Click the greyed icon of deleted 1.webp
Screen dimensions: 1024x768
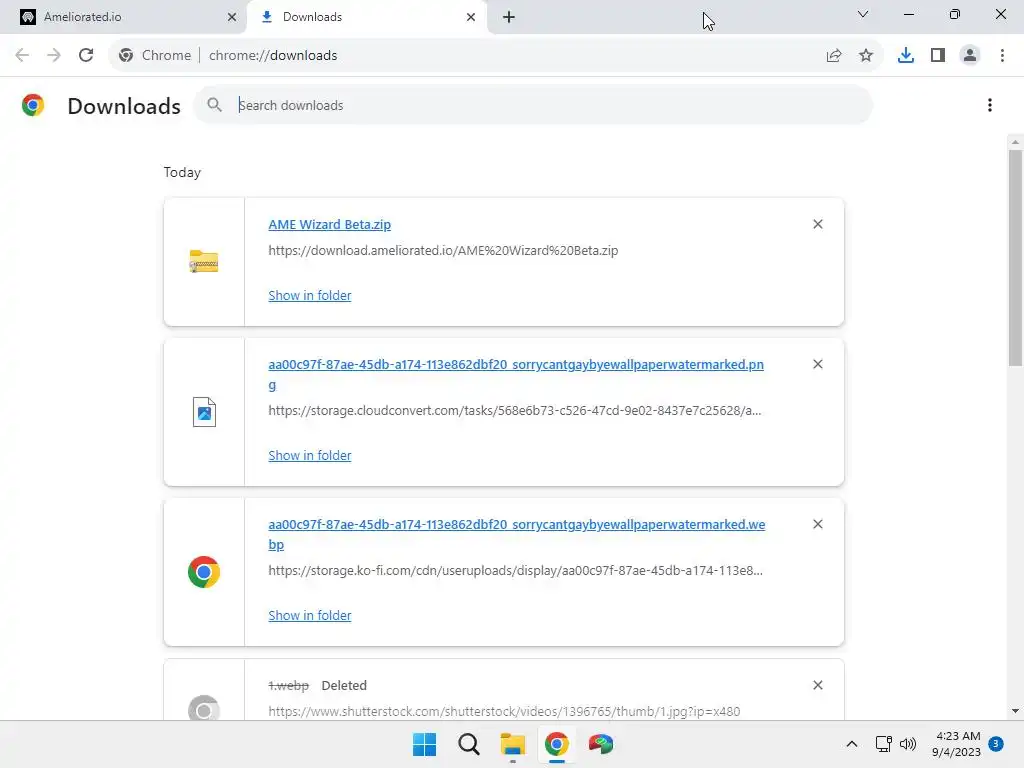click(x=204, y=708)
